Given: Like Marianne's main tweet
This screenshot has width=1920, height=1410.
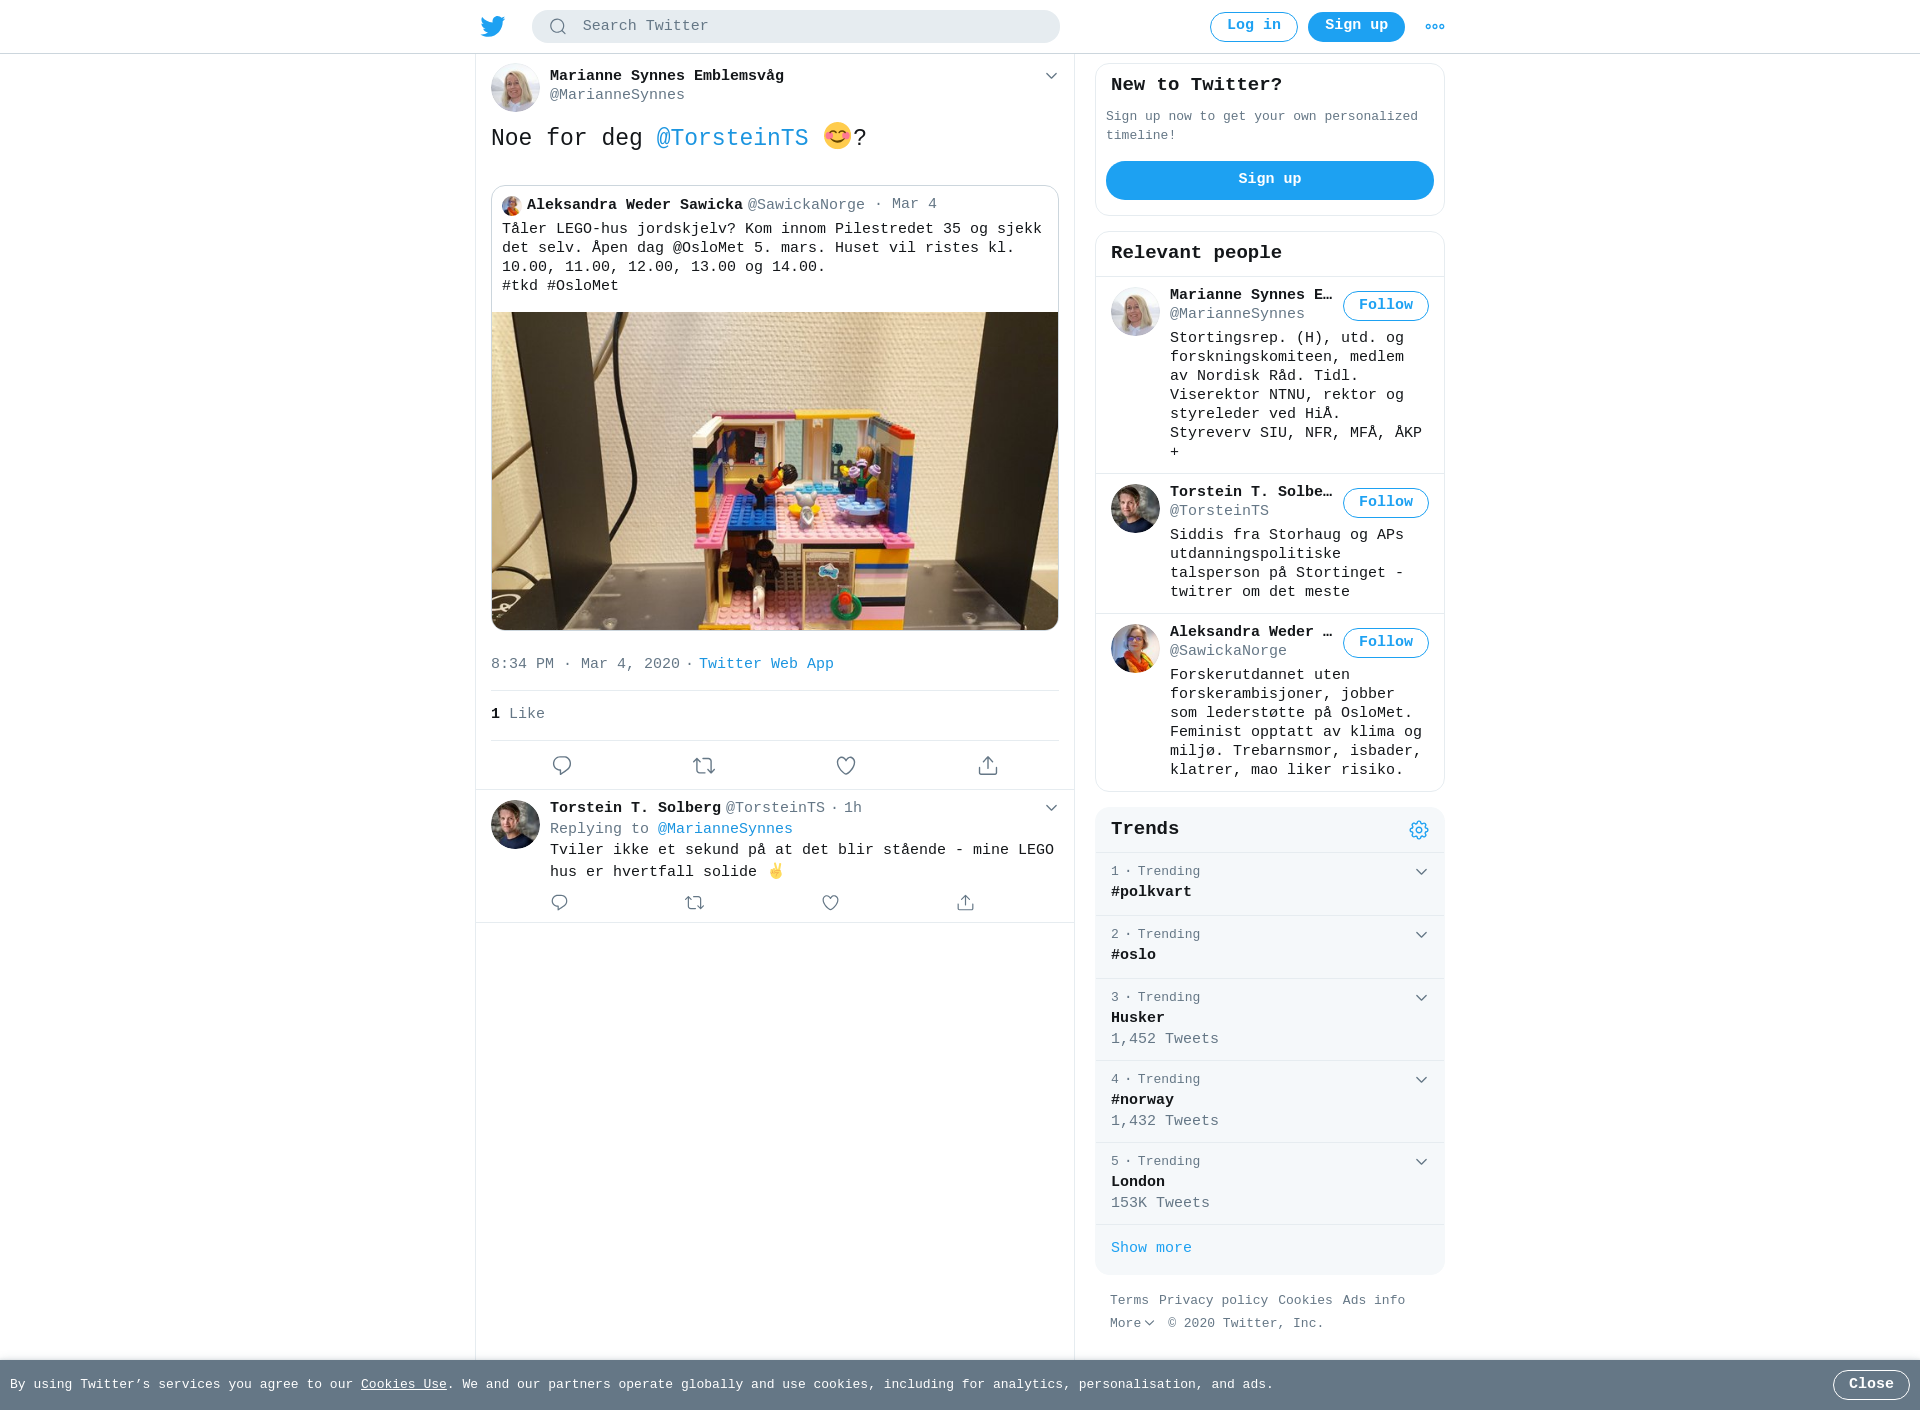Looking at the screenshot, I should click(x=846, y=765).
